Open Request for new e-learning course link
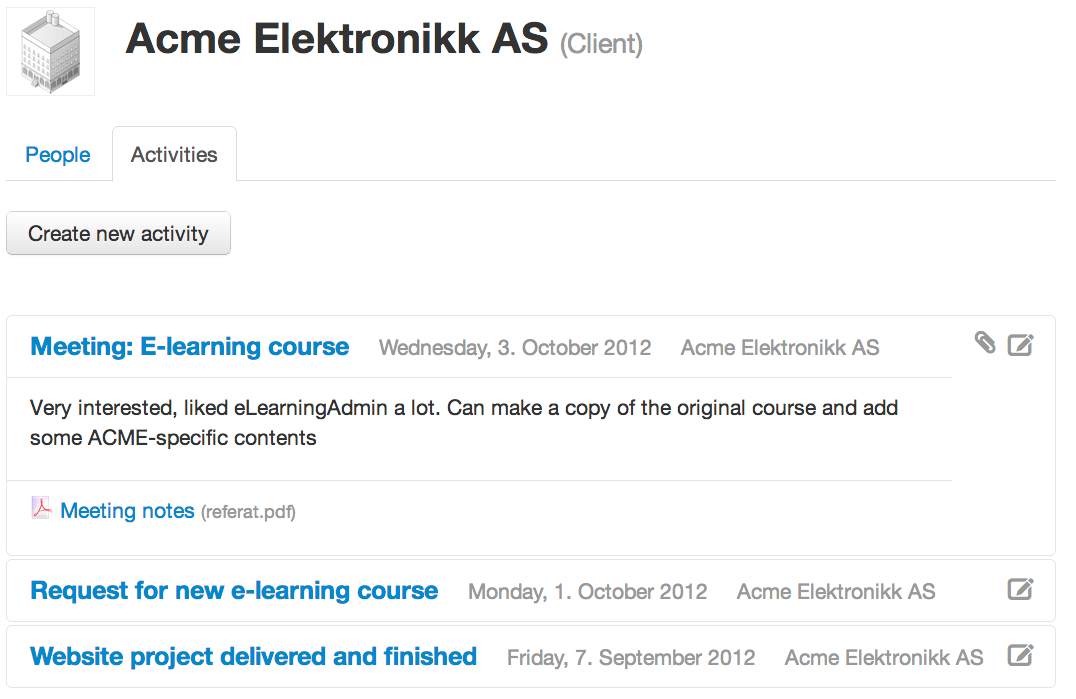1076x699 pixels. click(x=234, y=591)
